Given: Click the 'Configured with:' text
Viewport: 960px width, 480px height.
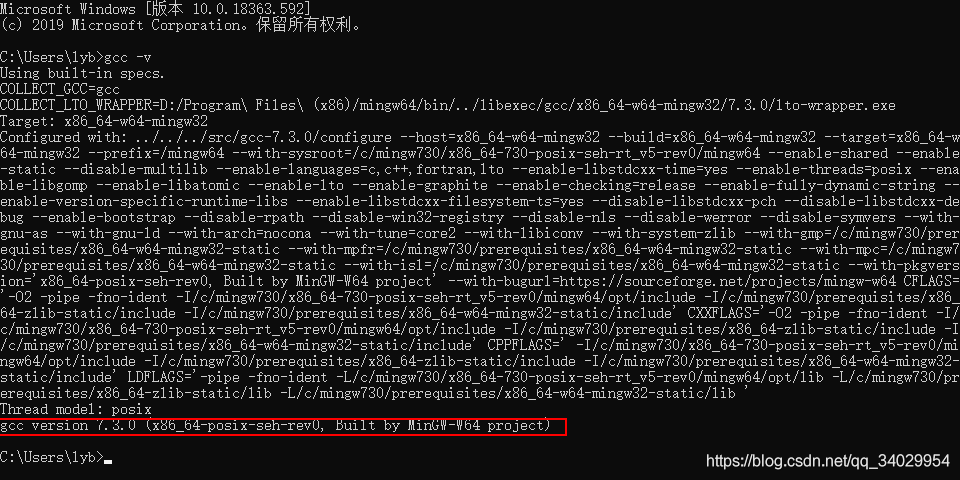Looking at the screenshot, I should pos(64,138).
